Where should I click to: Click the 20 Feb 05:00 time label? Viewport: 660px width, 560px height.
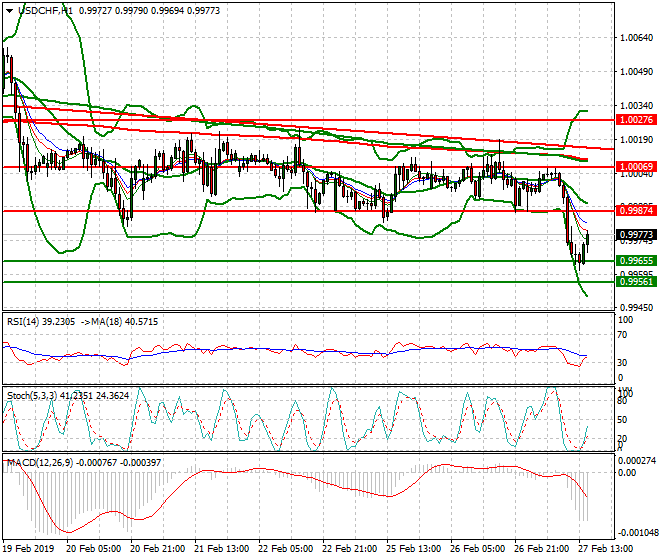[93, 549]
